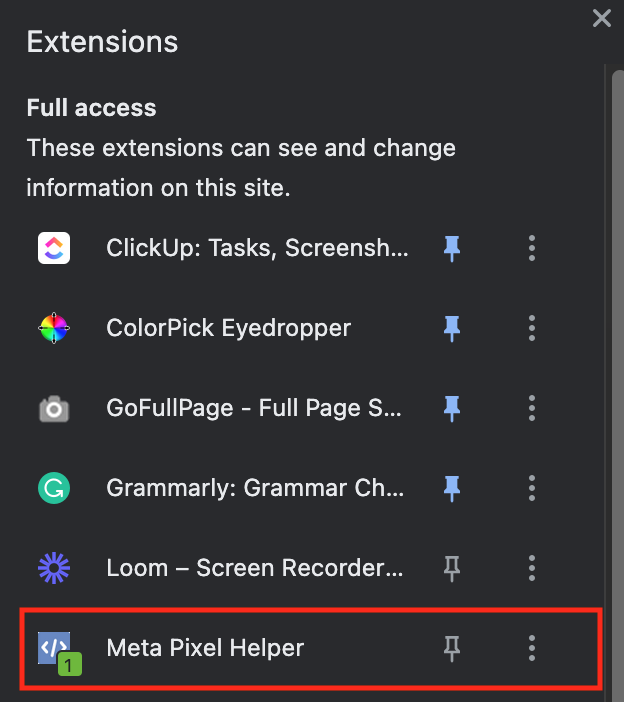Select ColorPick Eyedropper extension name
The width and height of the screenshot is (624, 702).
[x=228, y=328]
